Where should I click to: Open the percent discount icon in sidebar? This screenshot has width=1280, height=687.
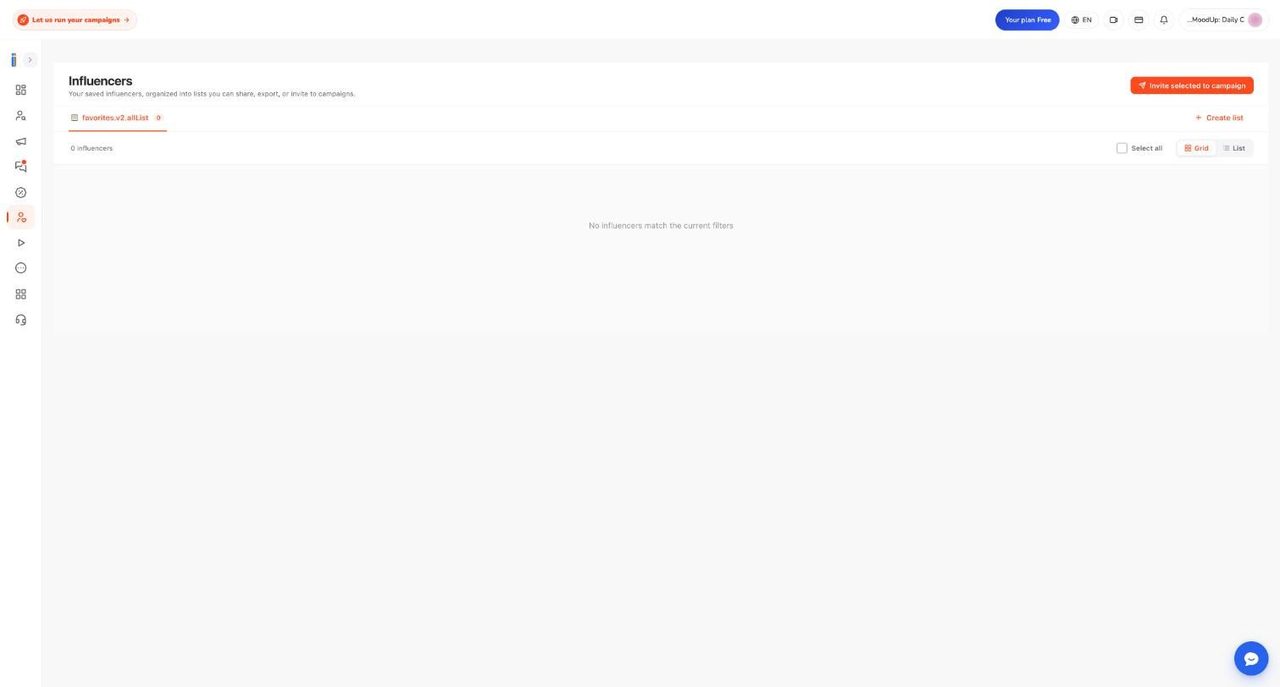pyautogui.click(x=21, y=192)
